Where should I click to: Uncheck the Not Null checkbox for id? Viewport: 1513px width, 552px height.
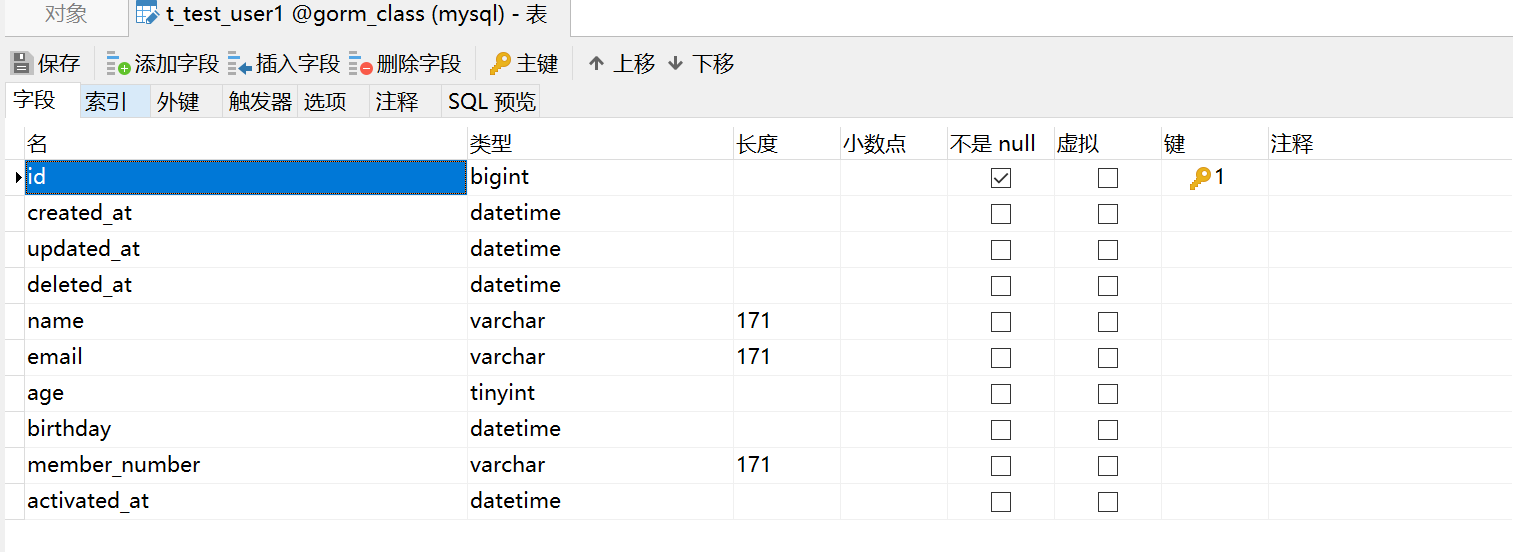coord(1000,178)
